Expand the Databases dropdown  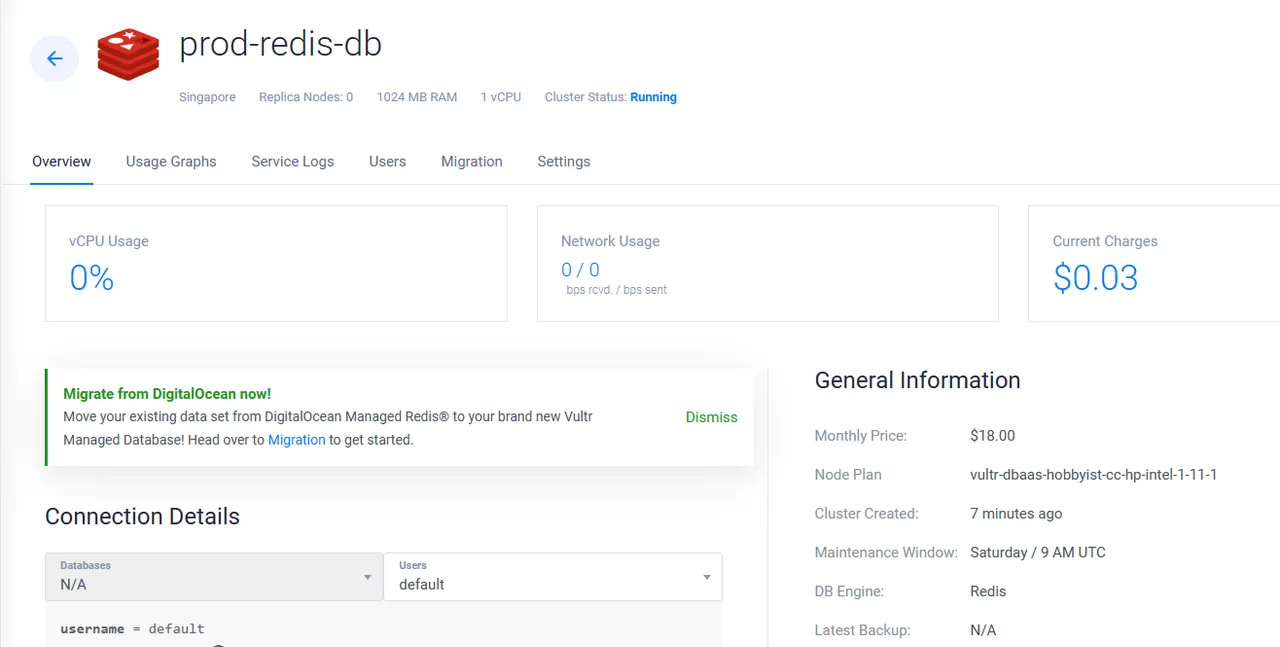pos(214,577)
